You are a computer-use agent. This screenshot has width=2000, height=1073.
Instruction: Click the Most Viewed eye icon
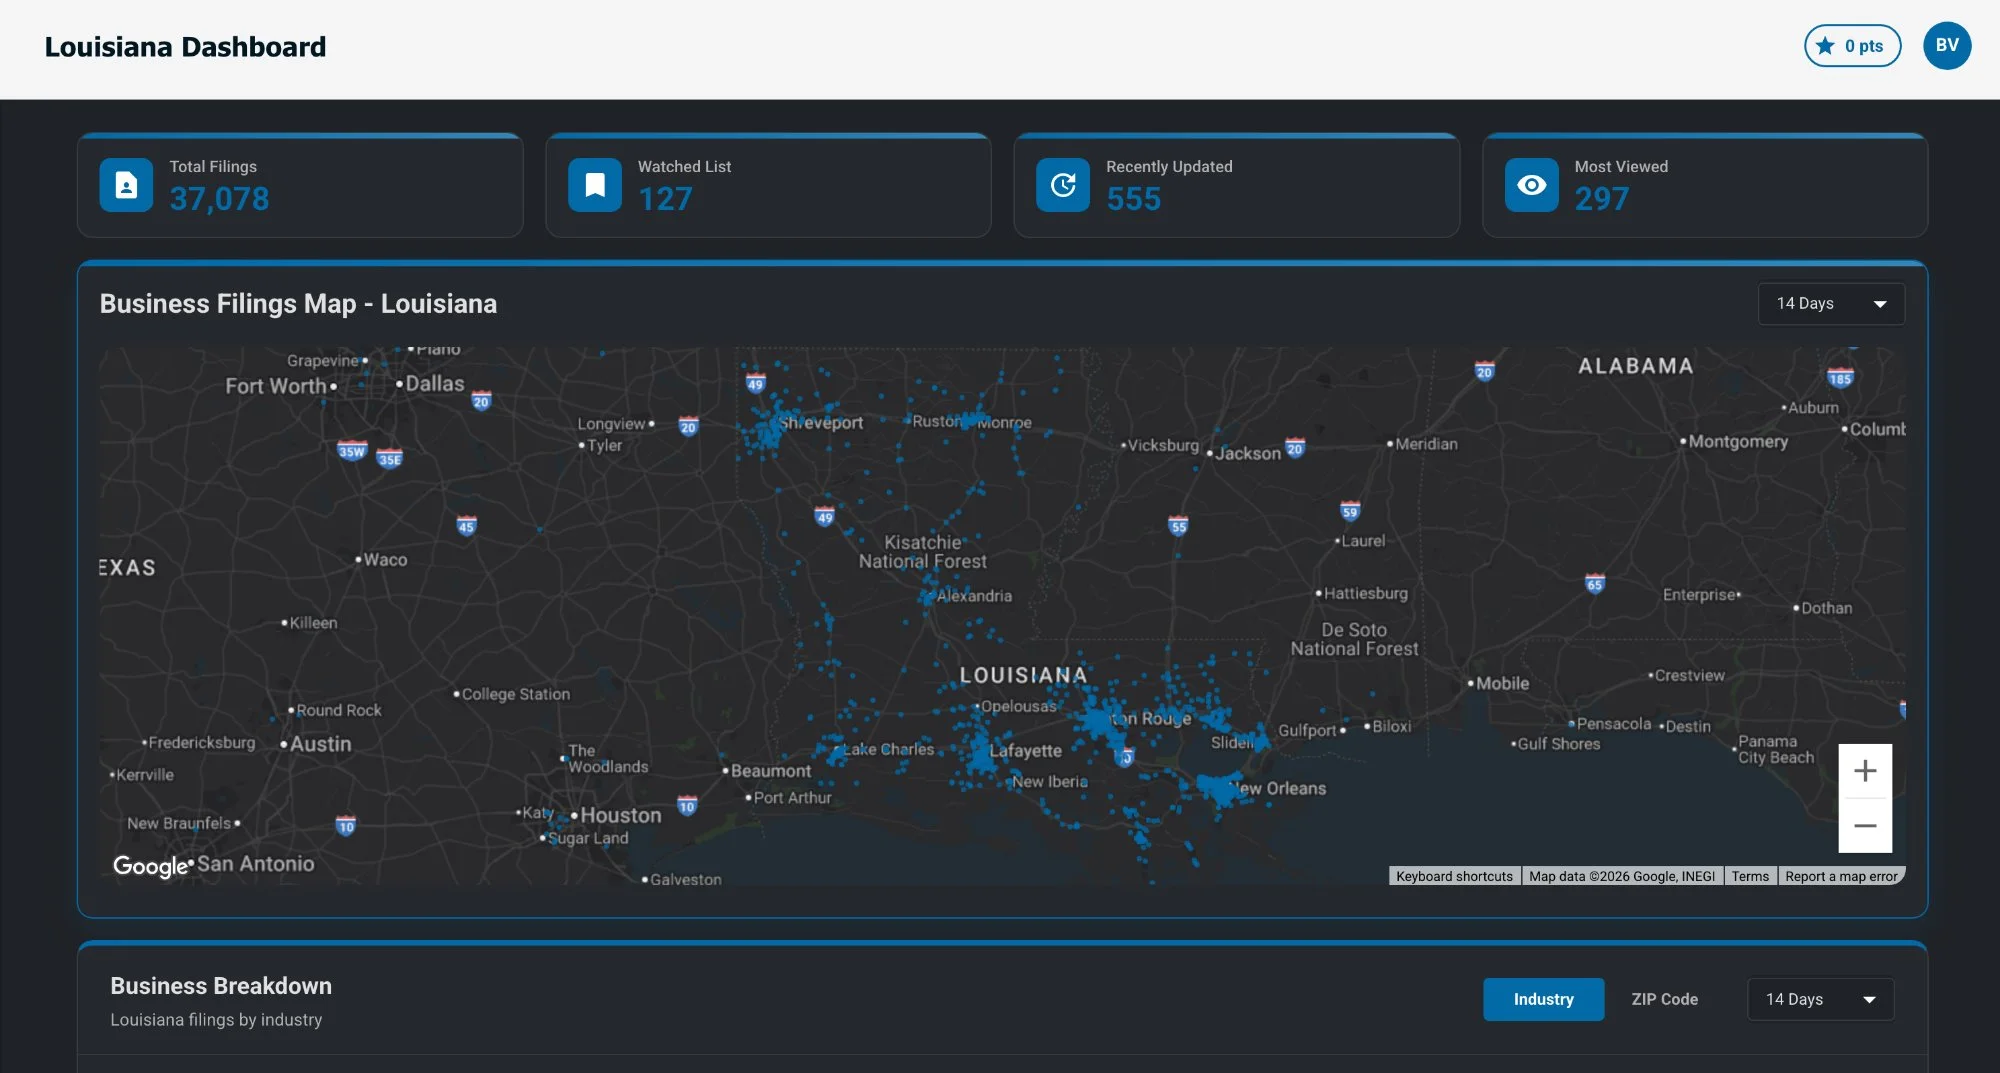coord(1531,185)
